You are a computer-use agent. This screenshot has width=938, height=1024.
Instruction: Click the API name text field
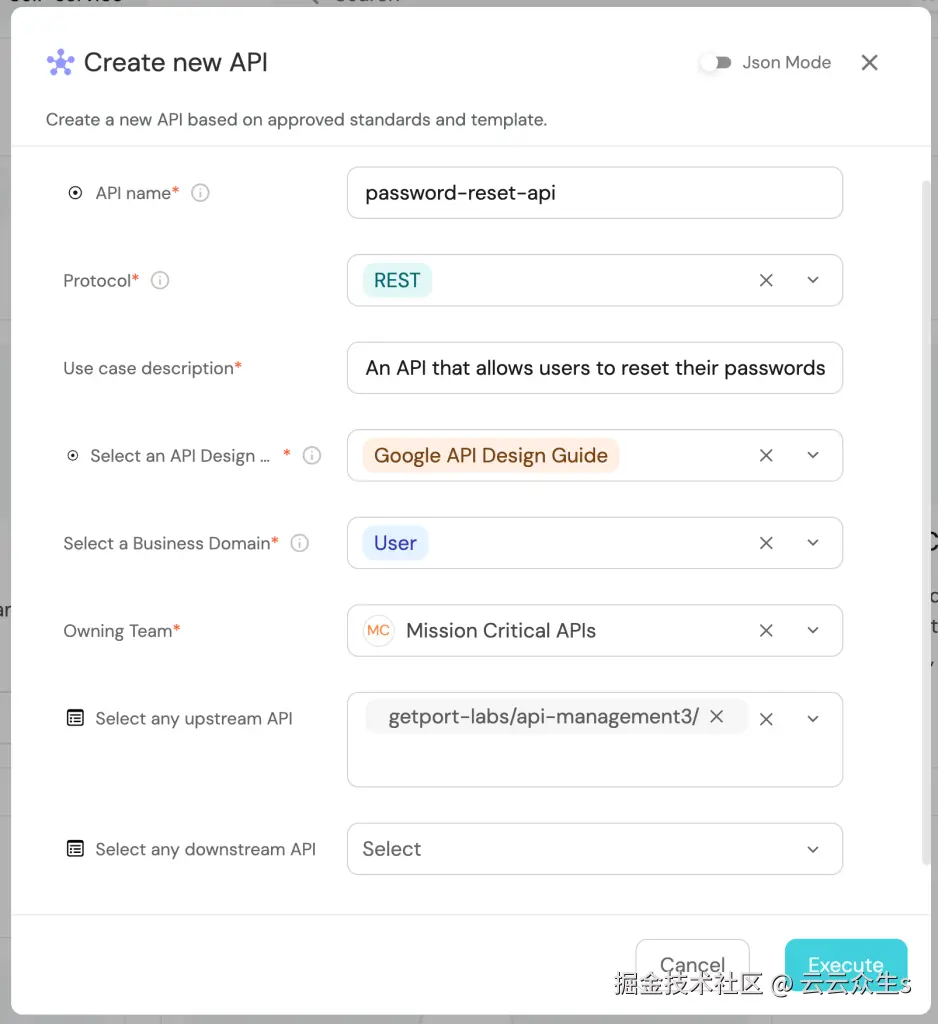pos(594,193)
